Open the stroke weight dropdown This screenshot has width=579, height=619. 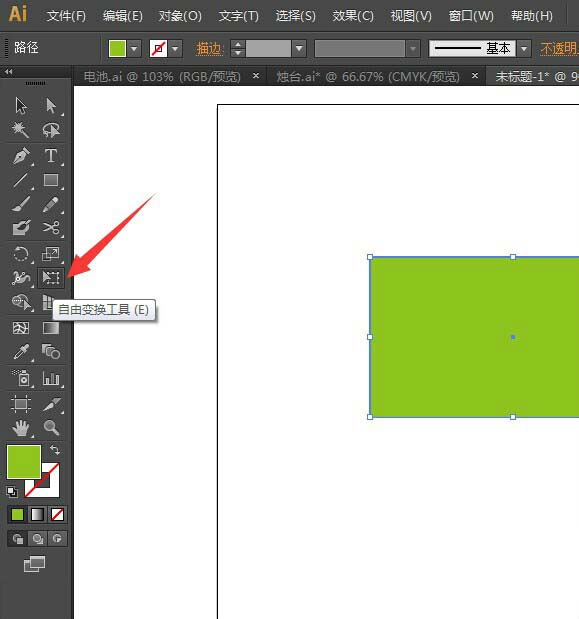coord(299,49)
